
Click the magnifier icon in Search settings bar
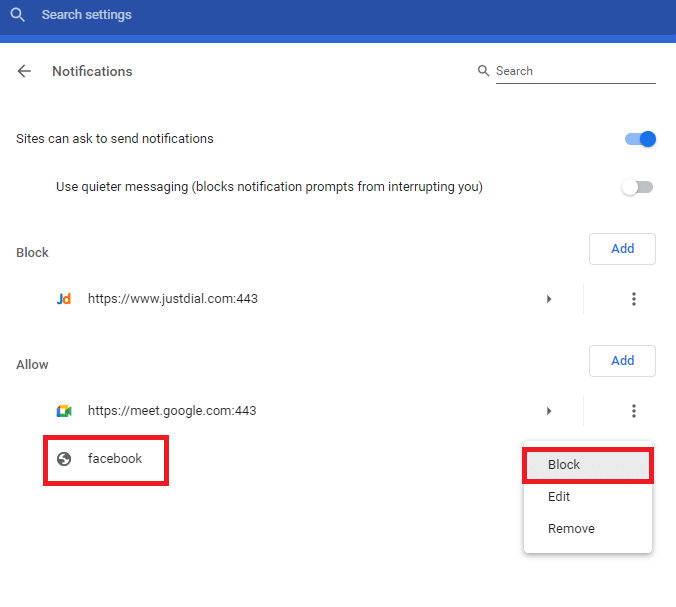pos(17,16)
